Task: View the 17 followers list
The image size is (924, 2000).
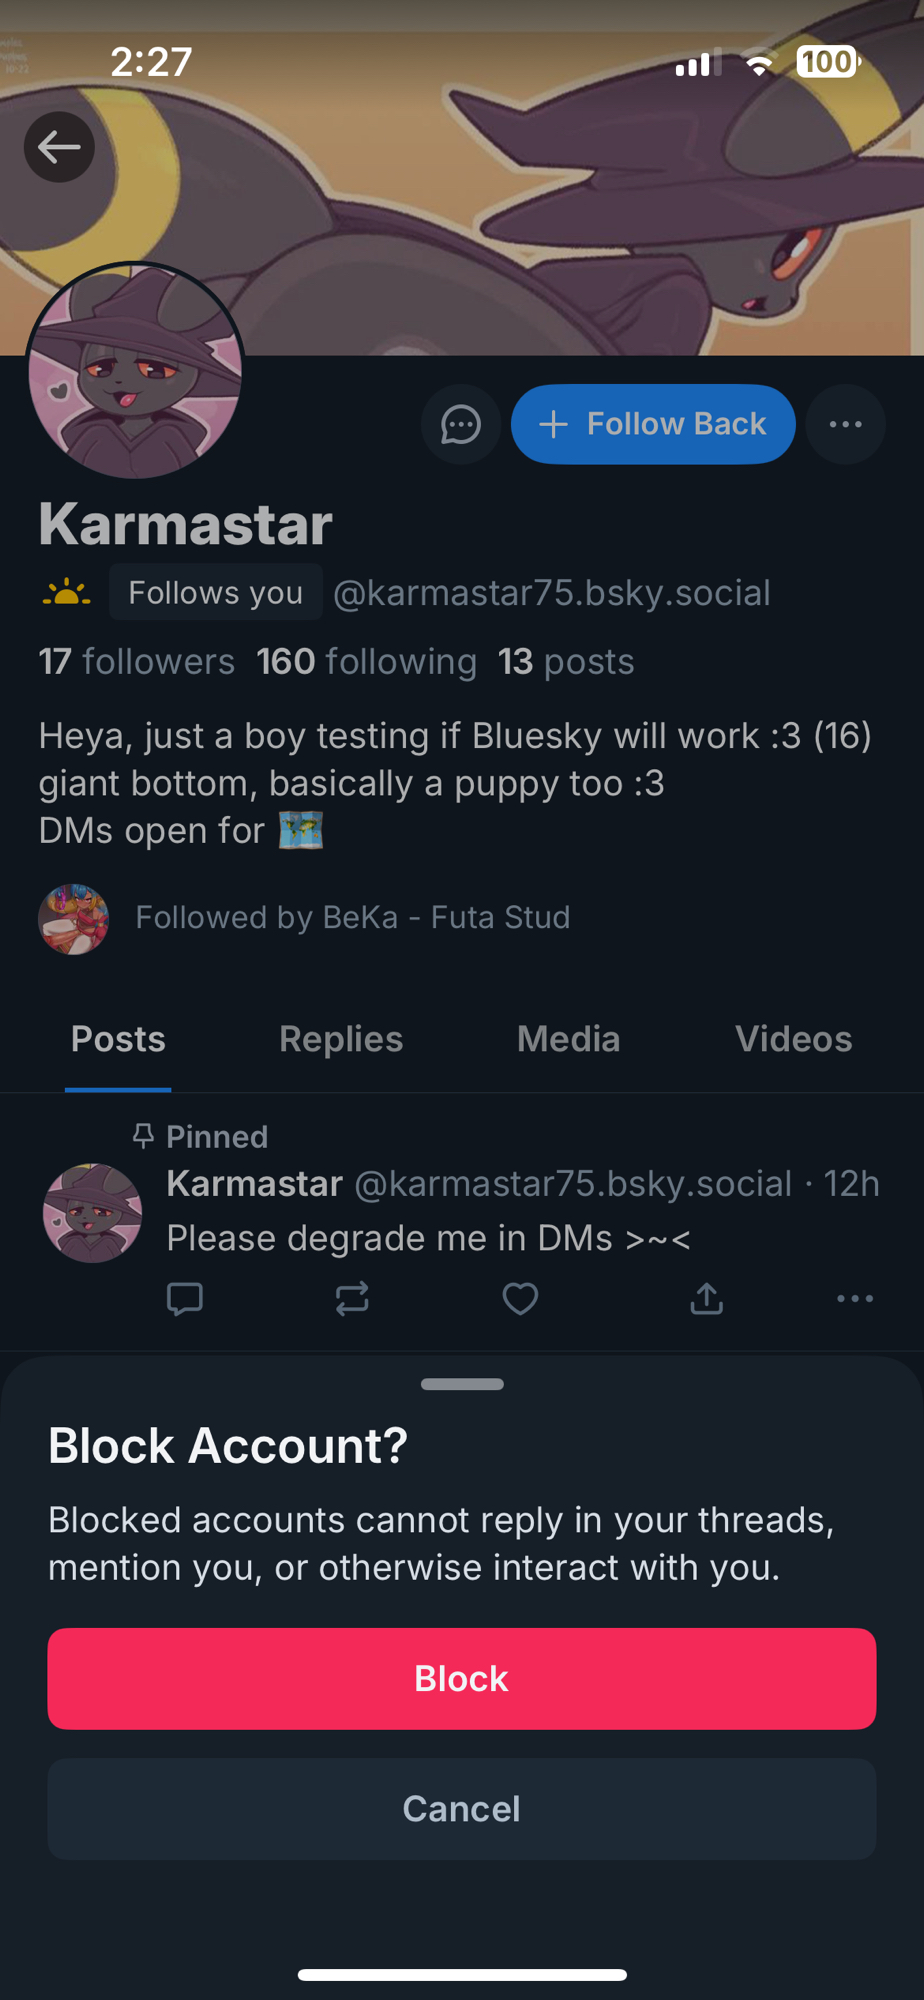Action: 136,661
